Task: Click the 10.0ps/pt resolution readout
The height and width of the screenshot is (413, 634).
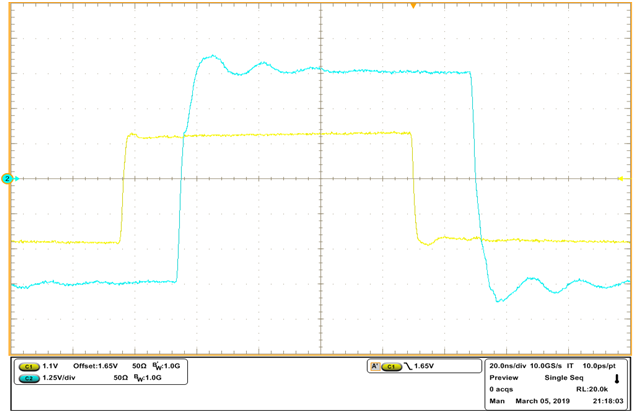Action: point(599,366)
